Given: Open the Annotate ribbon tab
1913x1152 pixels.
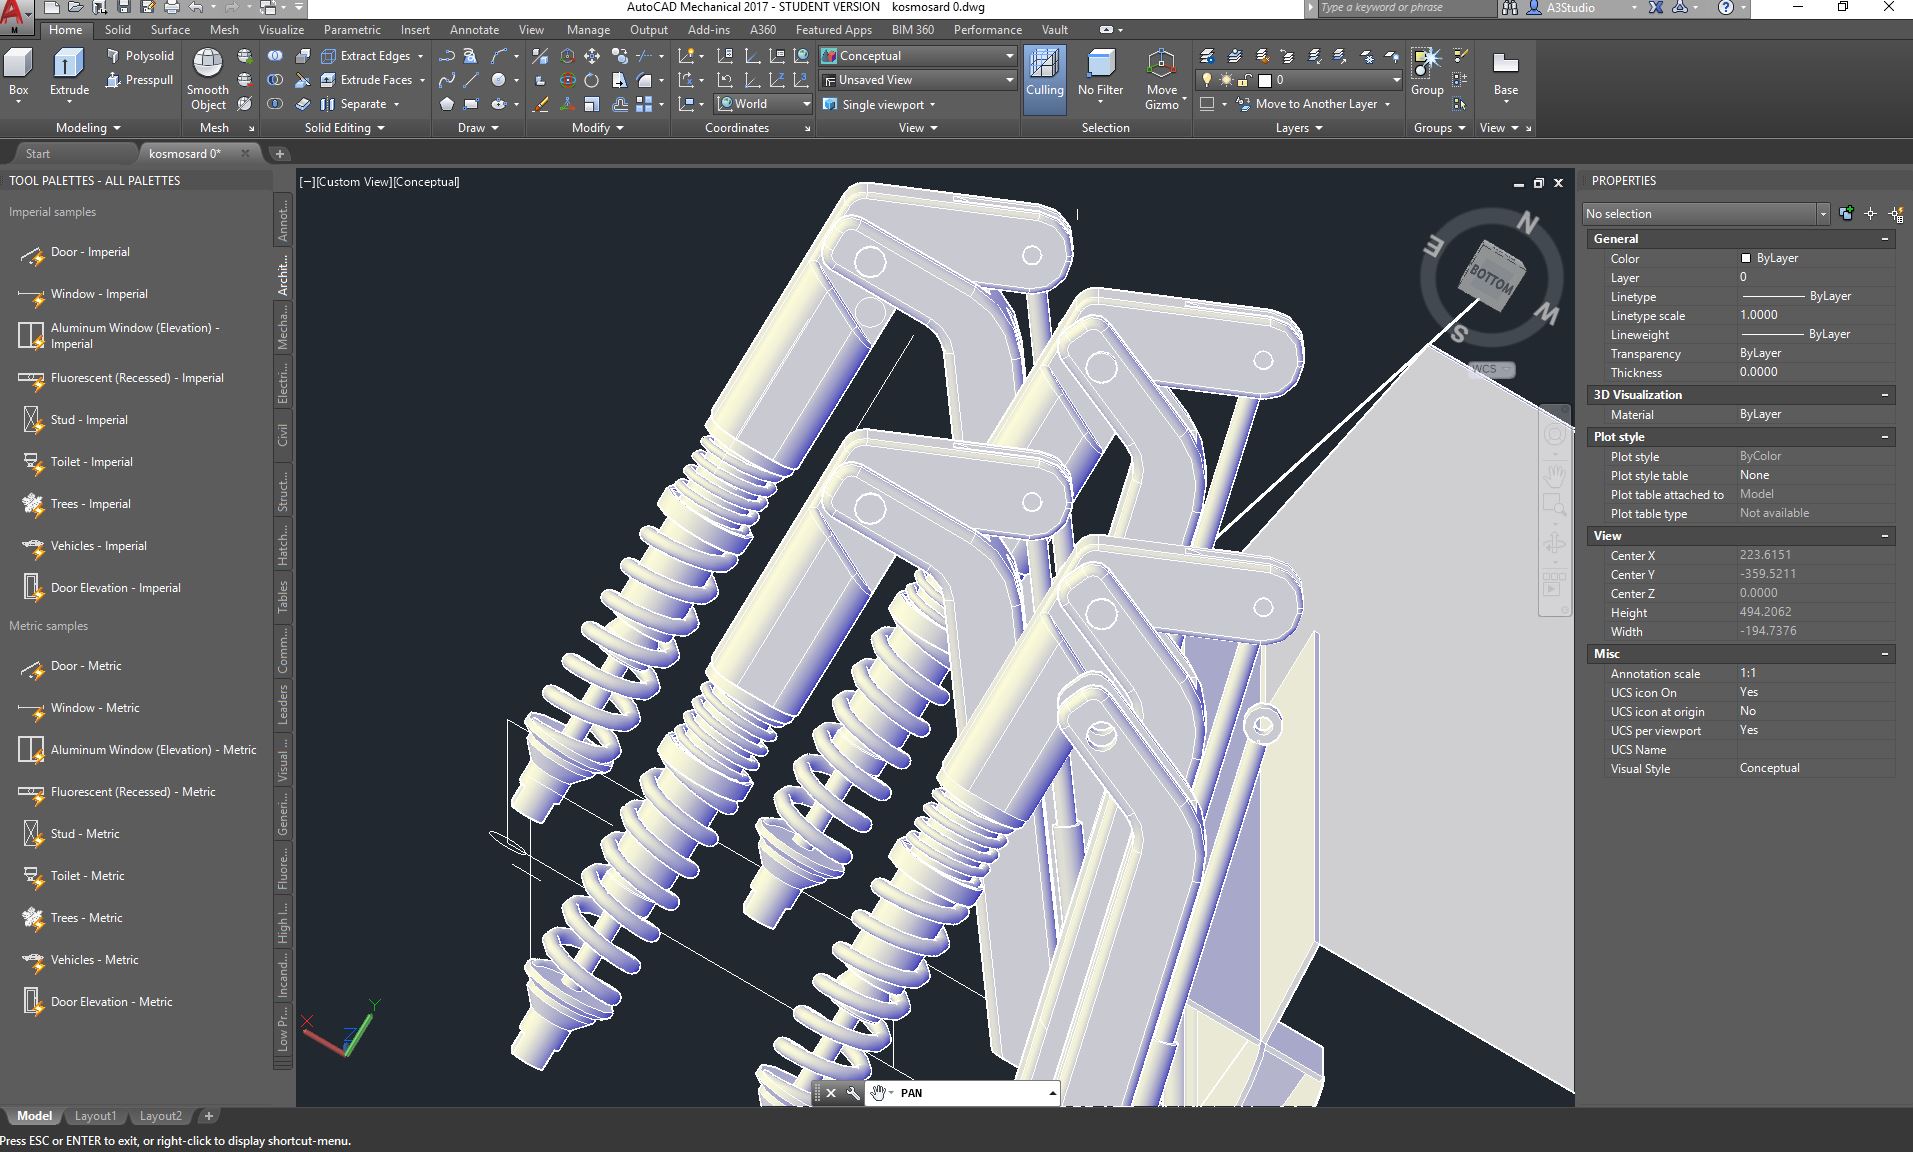Looking at the screenshot, I should pos(474,30).
